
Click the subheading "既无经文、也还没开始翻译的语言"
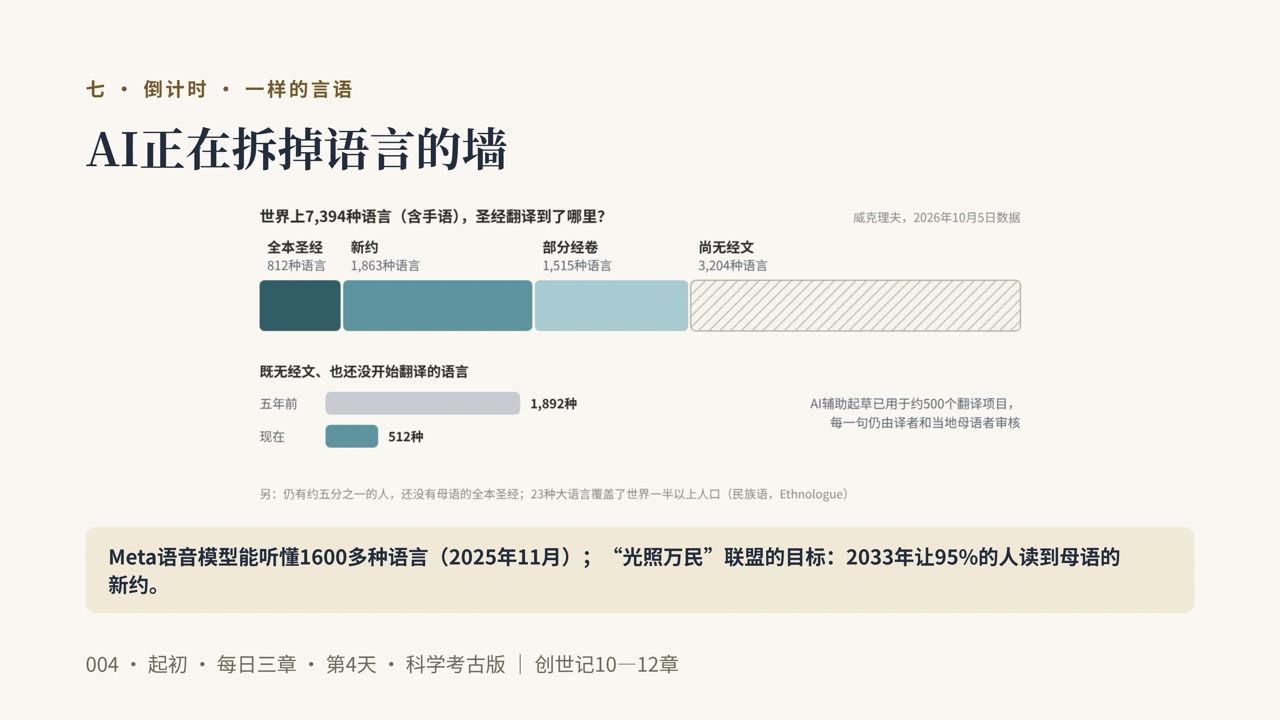364,371
